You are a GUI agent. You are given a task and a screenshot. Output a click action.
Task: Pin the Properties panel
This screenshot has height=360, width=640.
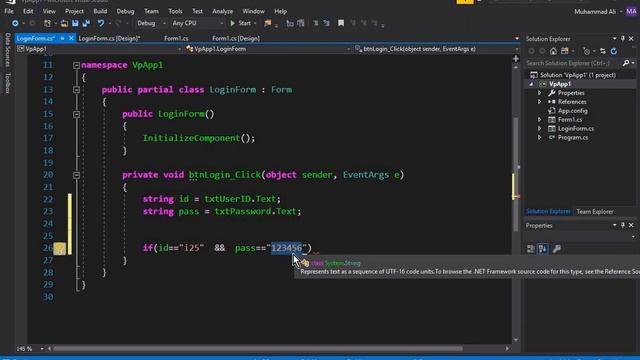(623, 225)
